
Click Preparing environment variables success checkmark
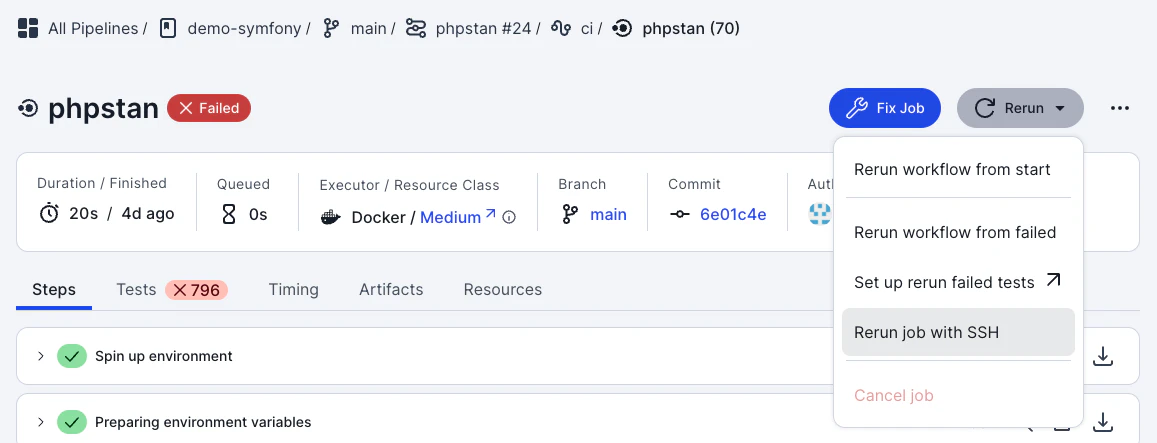72,422
